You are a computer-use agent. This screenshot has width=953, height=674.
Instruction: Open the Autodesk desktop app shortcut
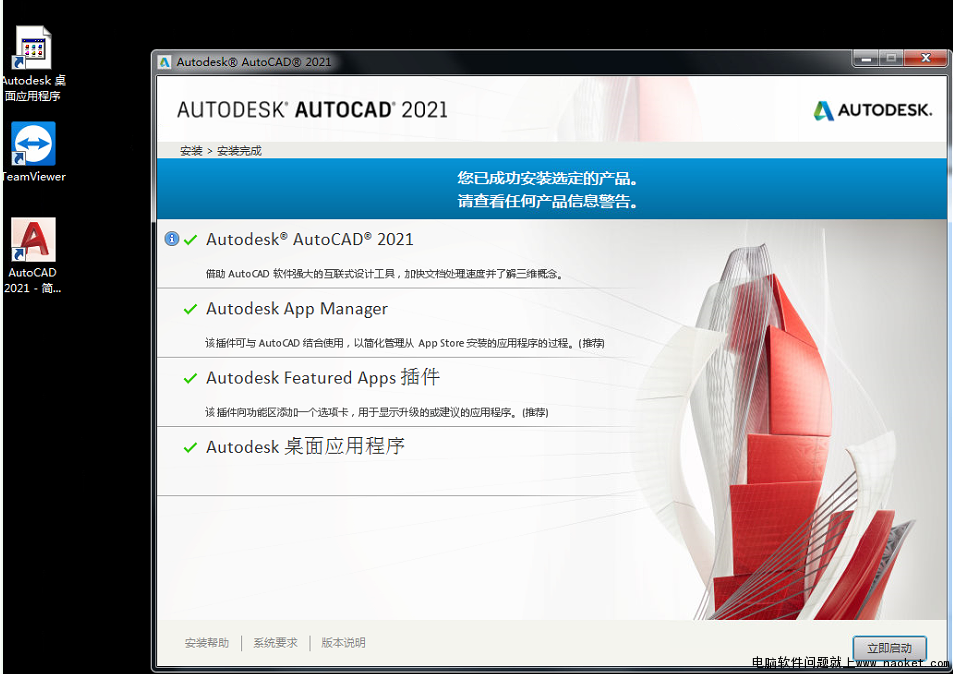point(33,64)
